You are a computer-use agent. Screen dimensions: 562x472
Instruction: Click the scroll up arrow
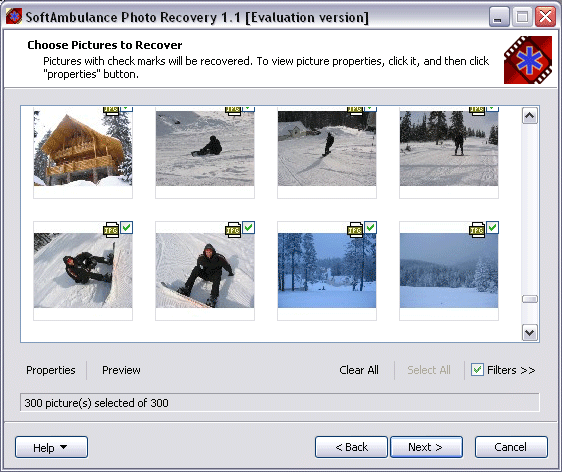(x=530, y=115)
